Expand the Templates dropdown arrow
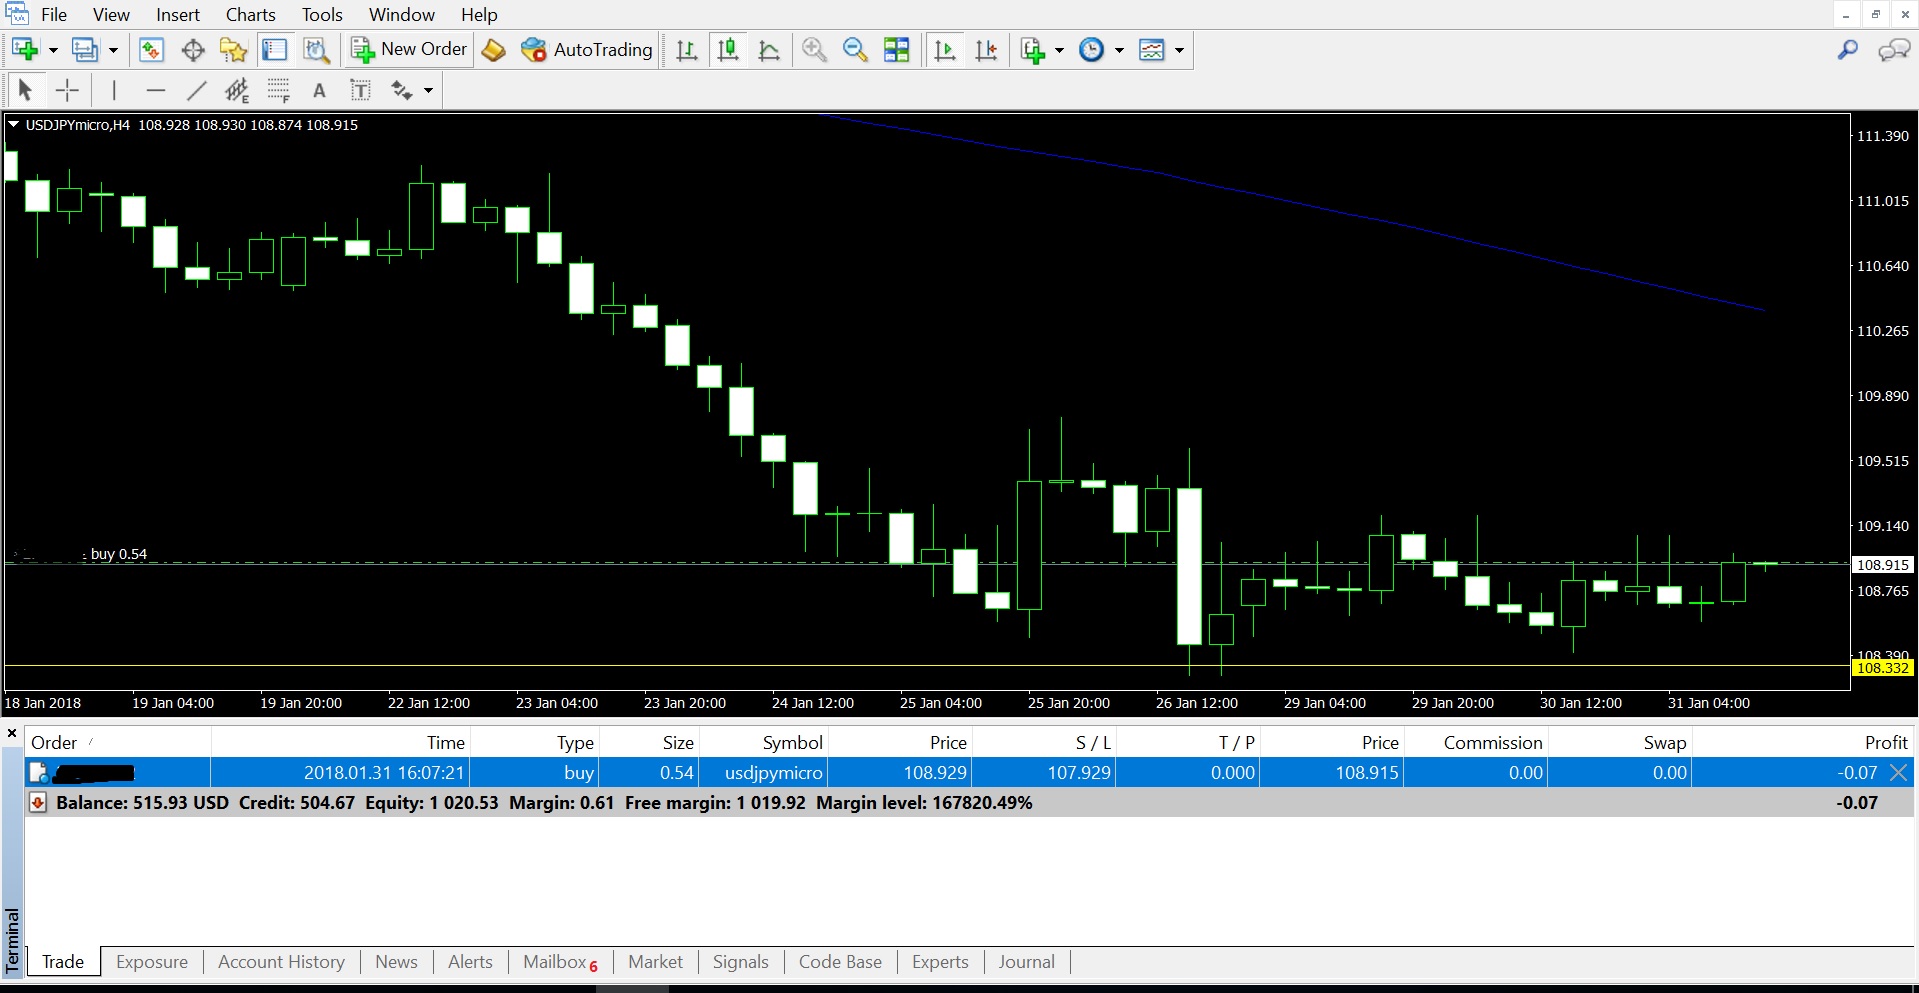 [1179, 50]
